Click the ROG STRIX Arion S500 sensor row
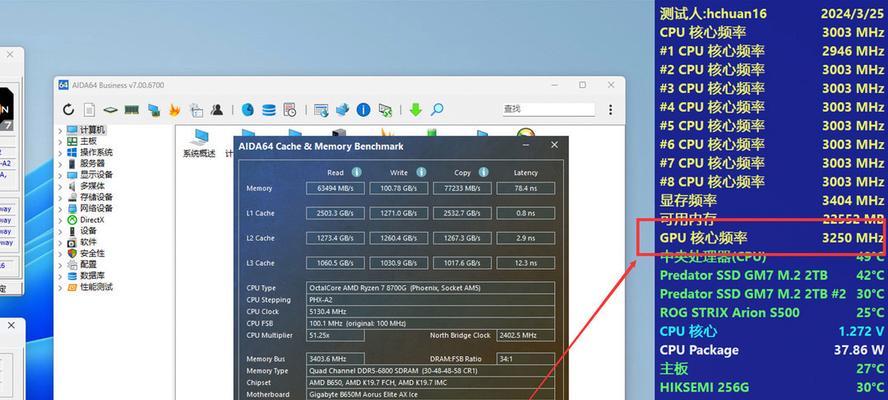Viewport: 888px width, 400px height. pos(771,313)
